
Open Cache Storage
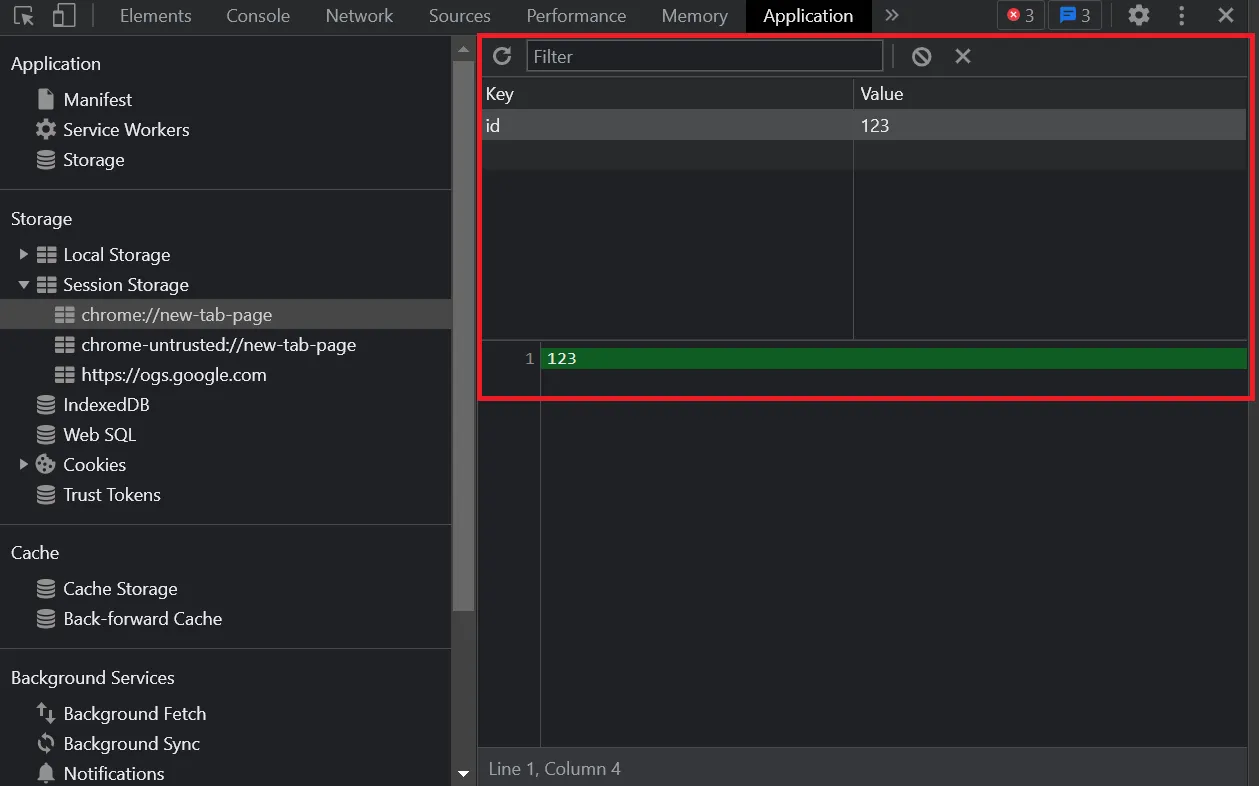click(x=120, y=589)
